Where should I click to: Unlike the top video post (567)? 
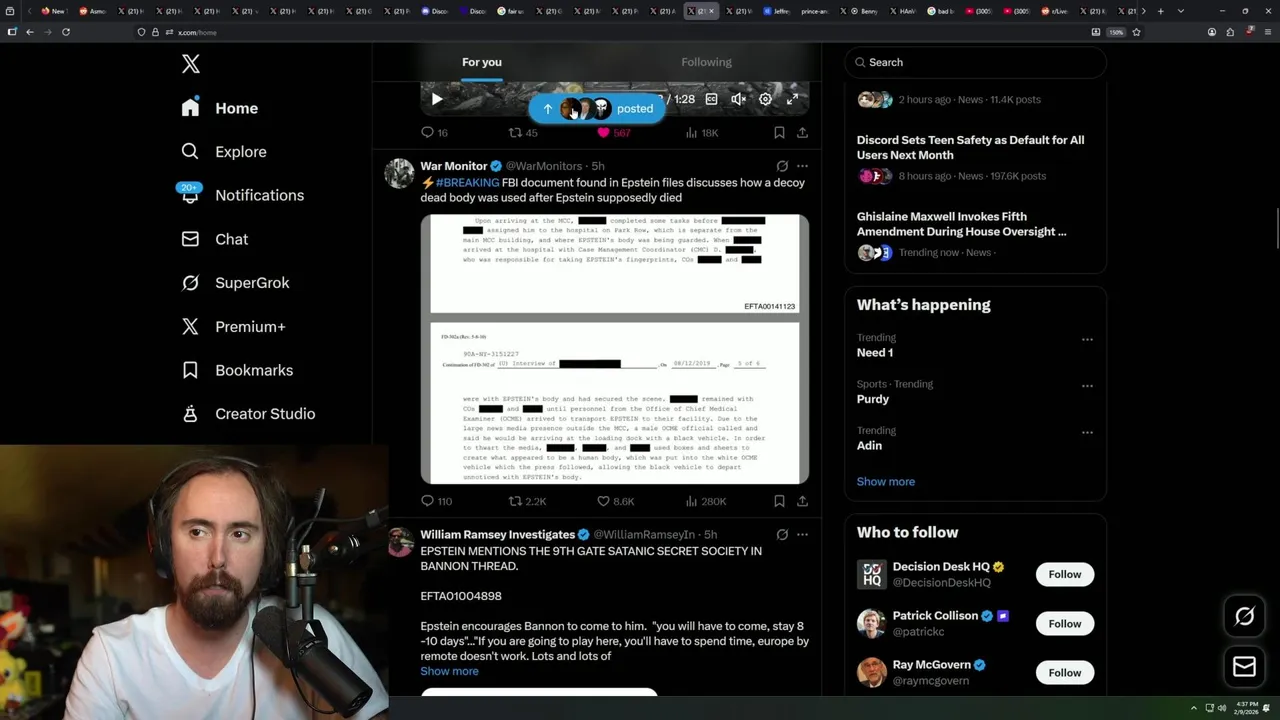[613, 133]
